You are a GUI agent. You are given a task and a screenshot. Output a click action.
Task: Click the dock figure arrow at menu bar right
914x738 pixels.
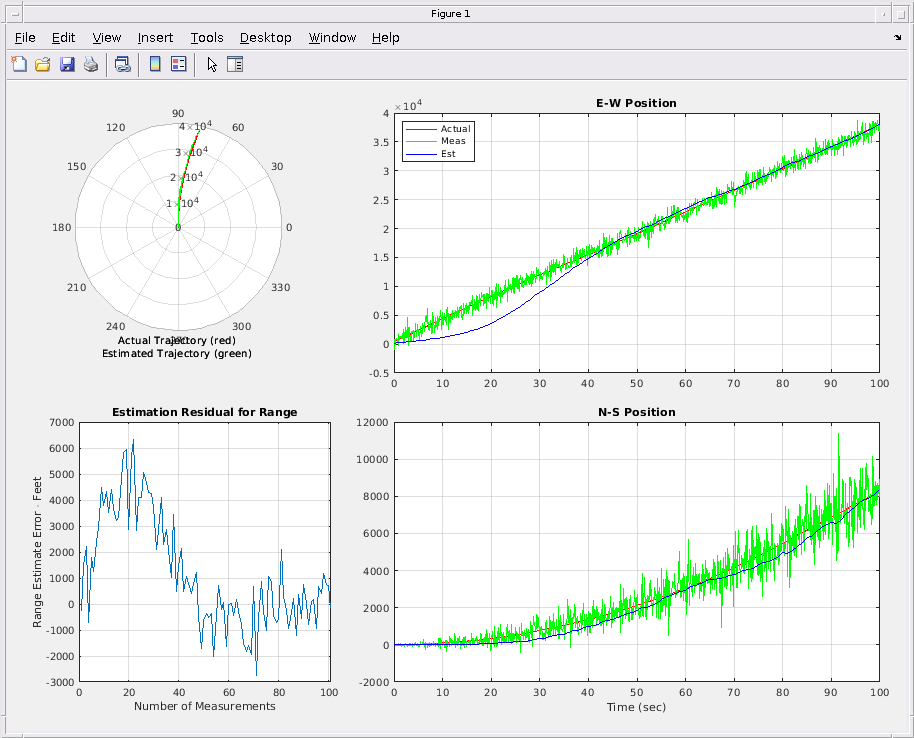point(897,38)
